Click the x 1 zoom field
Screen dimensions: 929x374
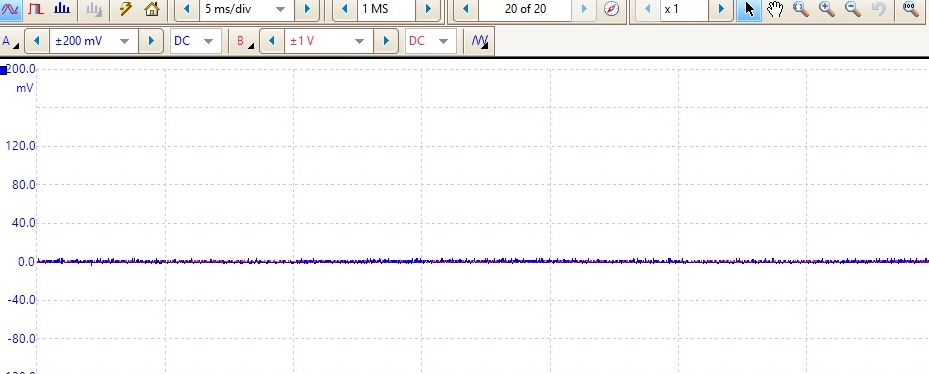tap(684, 9)
